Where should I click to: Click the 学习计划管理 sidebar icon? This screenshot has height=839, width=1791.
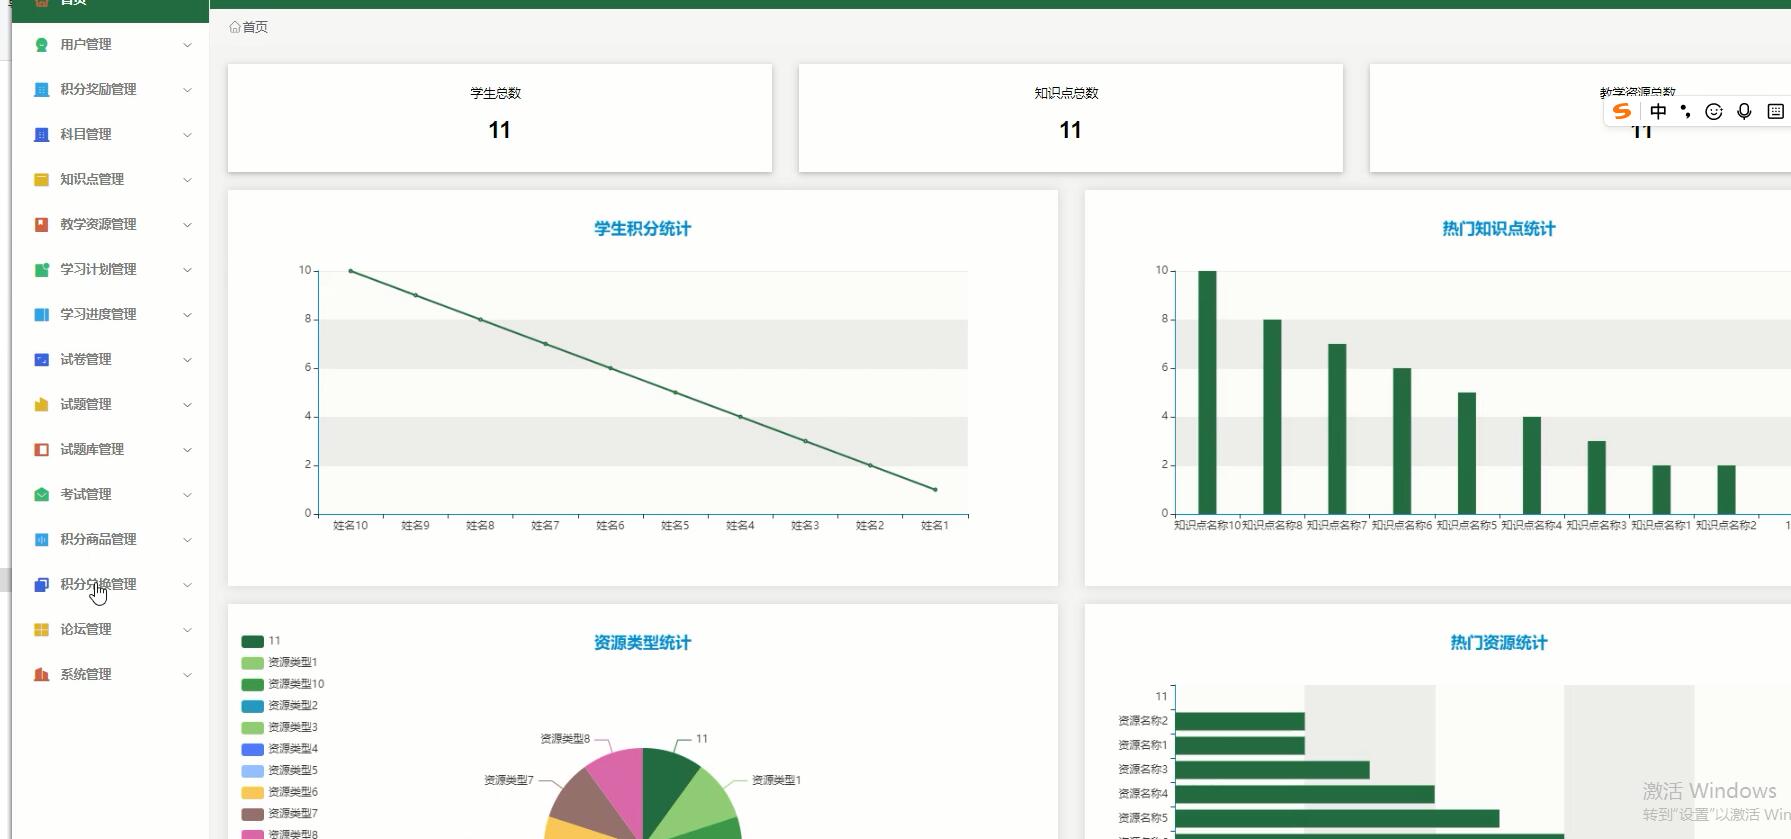[41, 270]
